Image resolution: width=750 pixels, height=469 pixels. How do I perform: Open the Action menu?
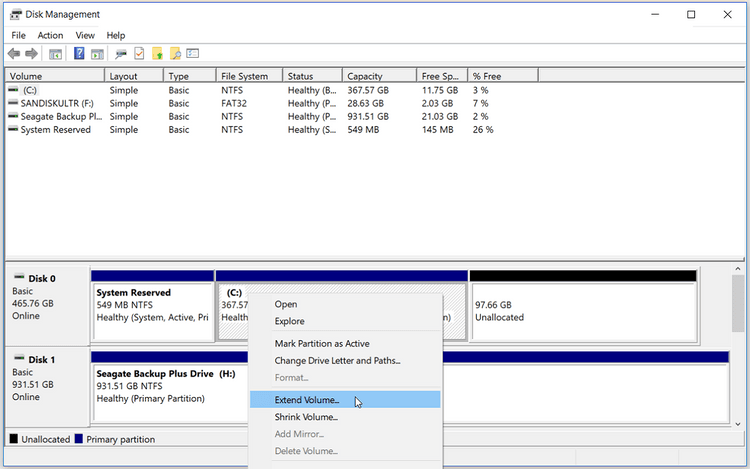[x=50, y=35]
